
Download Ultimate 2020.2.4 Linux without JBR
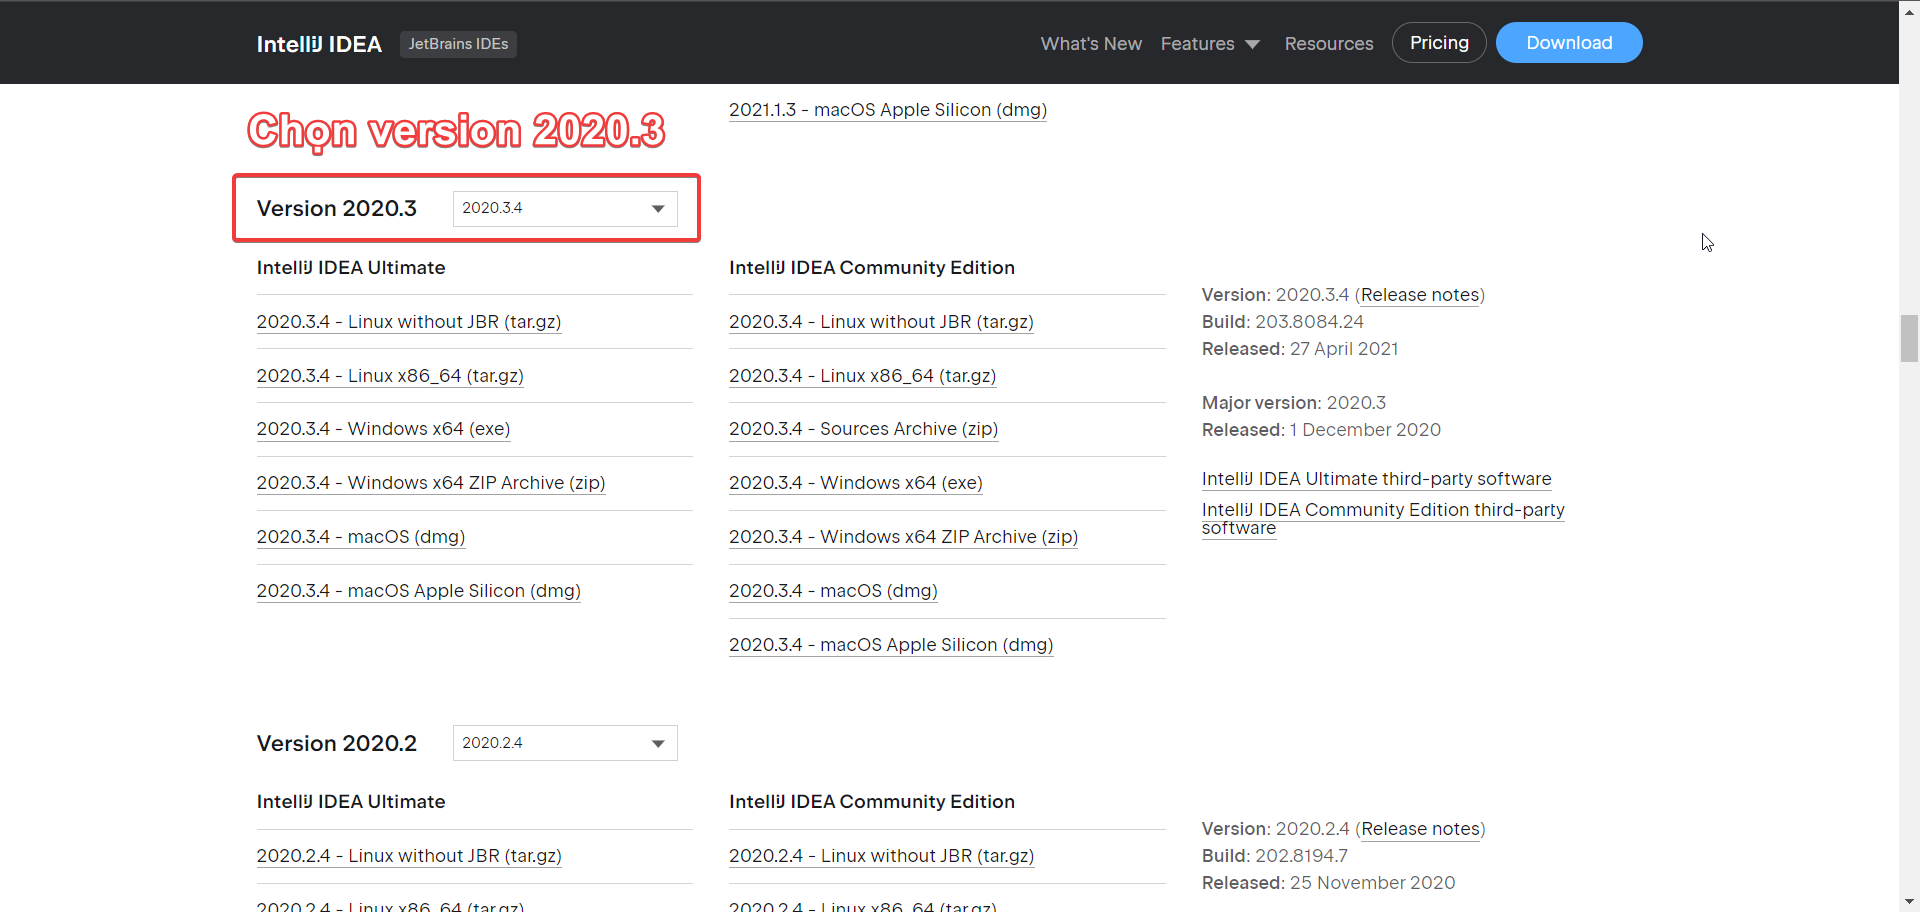tap(409, 856)
